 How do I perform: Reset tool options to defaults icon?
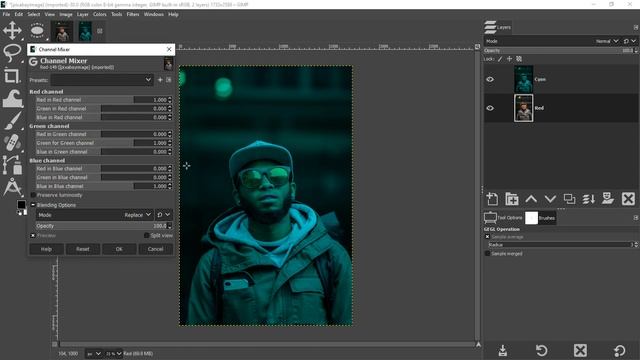pyautogui.click(x=620, y=350)
